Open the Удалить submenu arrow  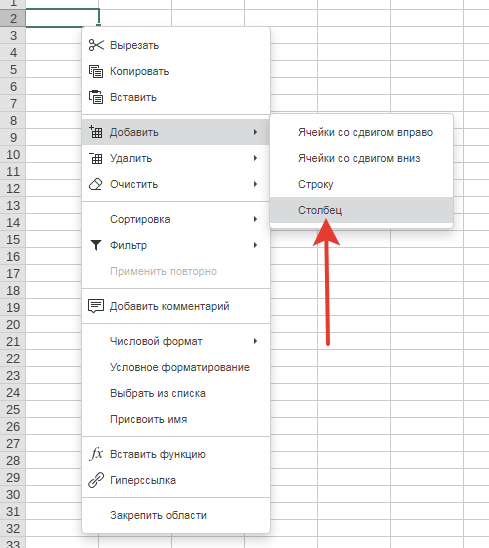tap(256, 158)
